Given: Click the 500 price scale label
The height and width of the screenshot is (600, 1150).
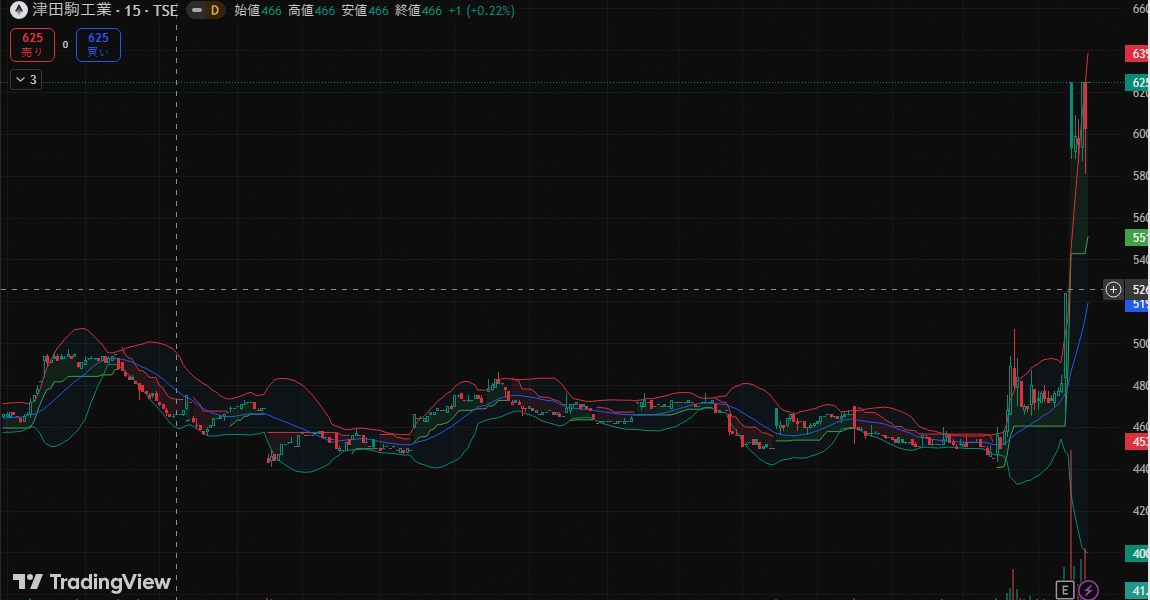Looking at the screenshot, I should click(1140, 343).
